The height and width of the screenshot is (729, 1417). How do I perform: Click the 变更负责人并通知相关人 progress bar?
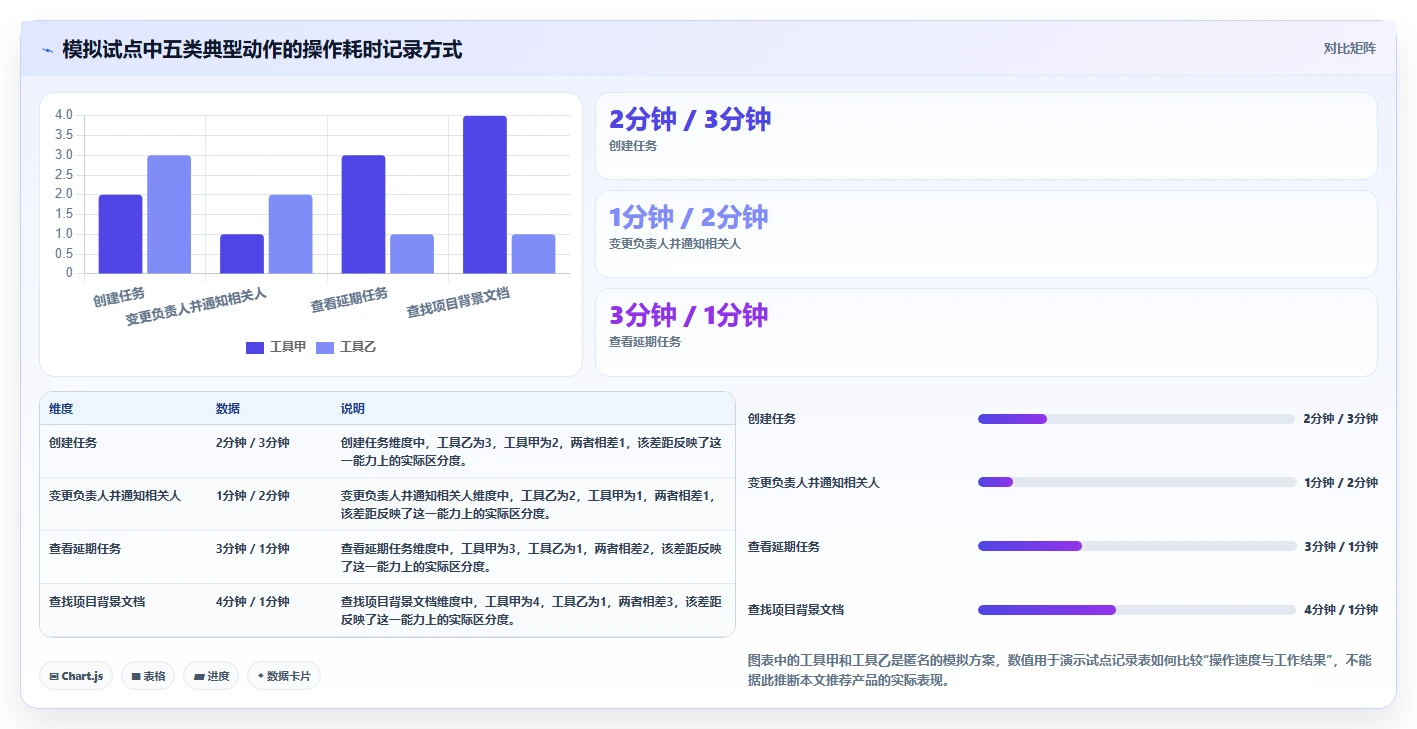coord(1136,482)
